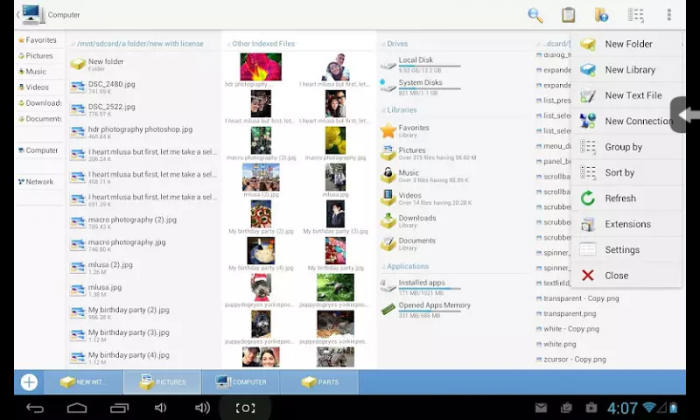Choose New Folder from the menu
700x420 pixels.
(628, 44)
